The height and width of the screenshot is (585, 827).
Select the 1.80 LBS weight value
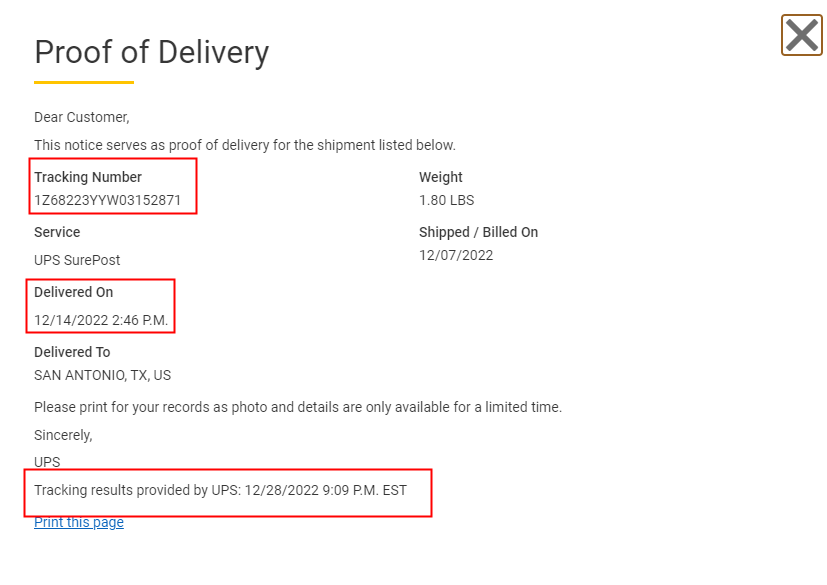coord(446,200)
